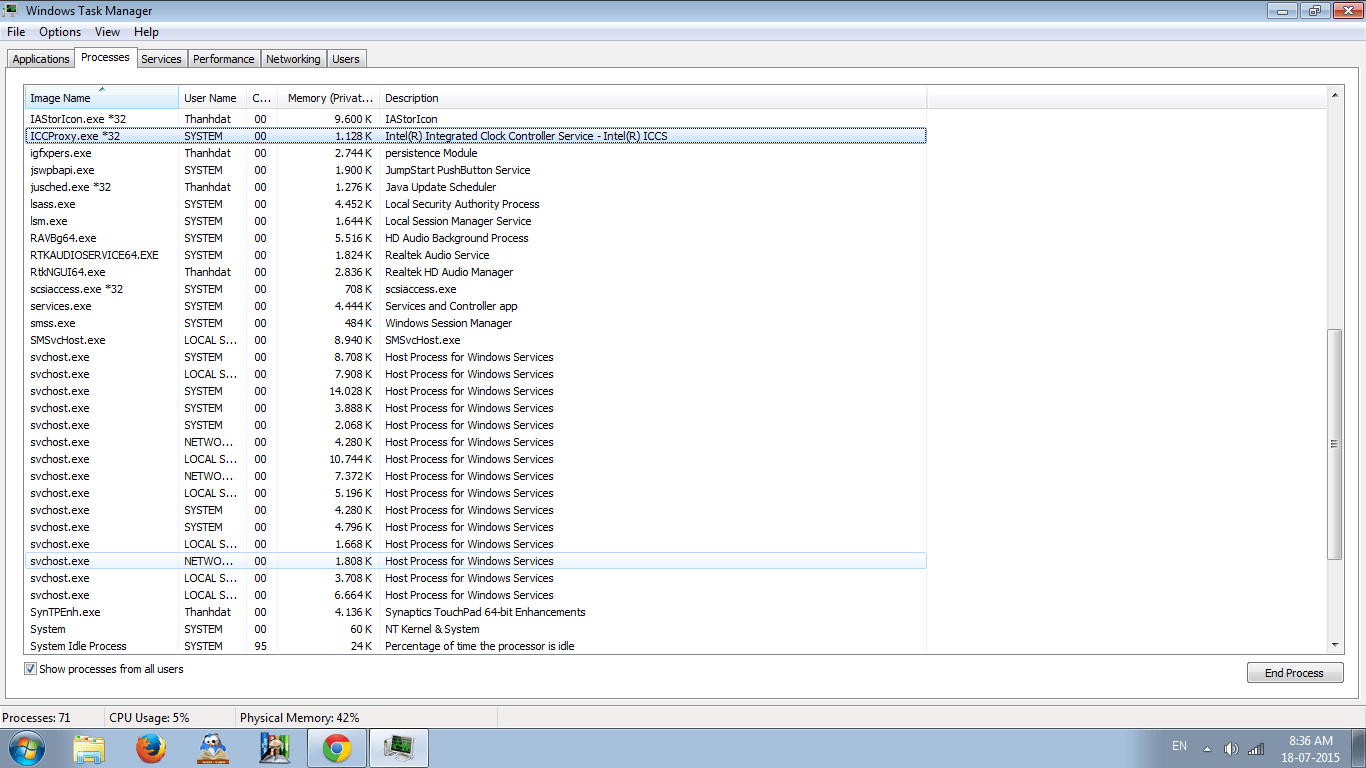Select SMSvcHost.exe process row

coord(476,340)
